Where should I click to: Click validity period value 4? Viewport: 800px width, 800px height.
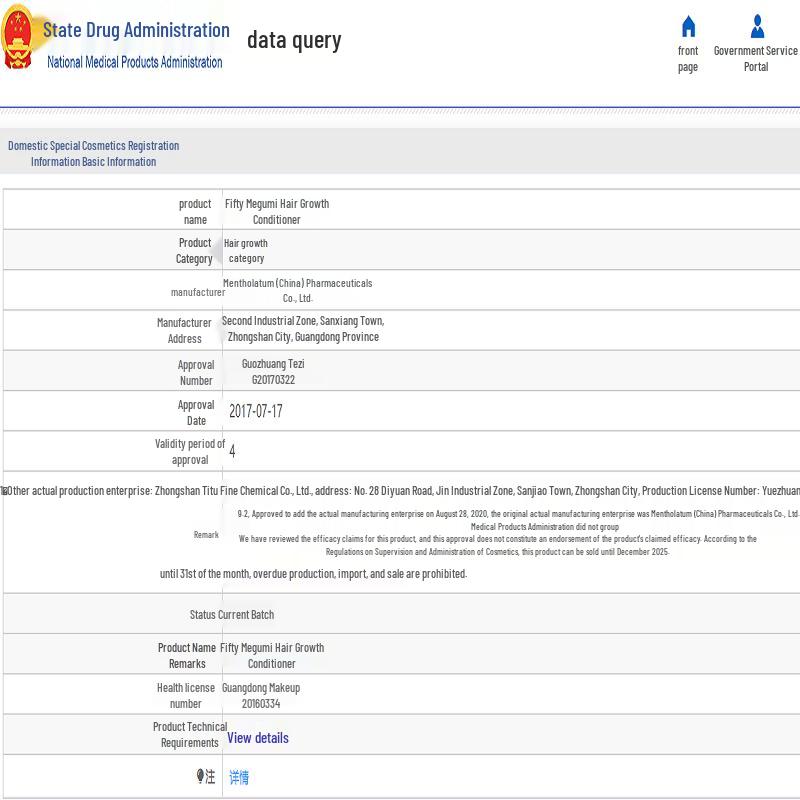(x=232, y=451)
